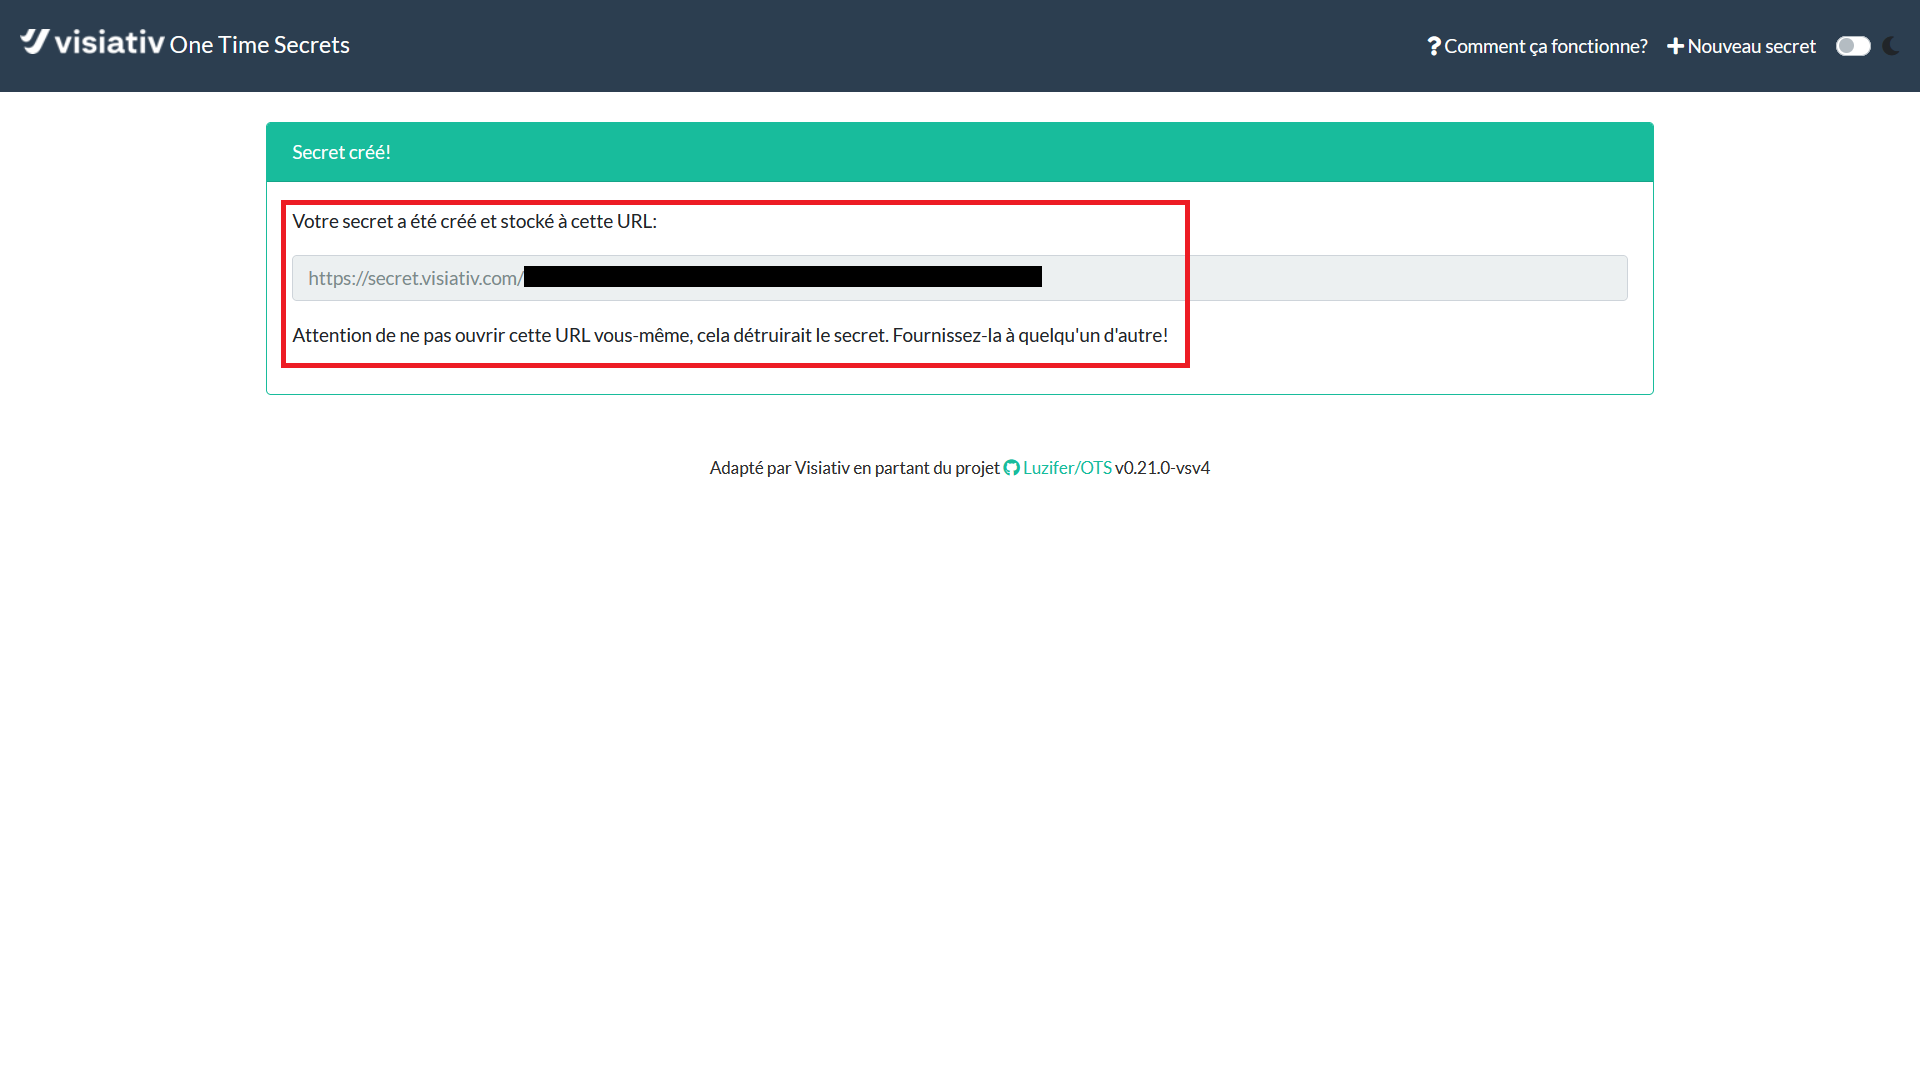Click the moon dark mode icon
This screenshot has width=1920, height=1080.
click(x=1891, y=46)
